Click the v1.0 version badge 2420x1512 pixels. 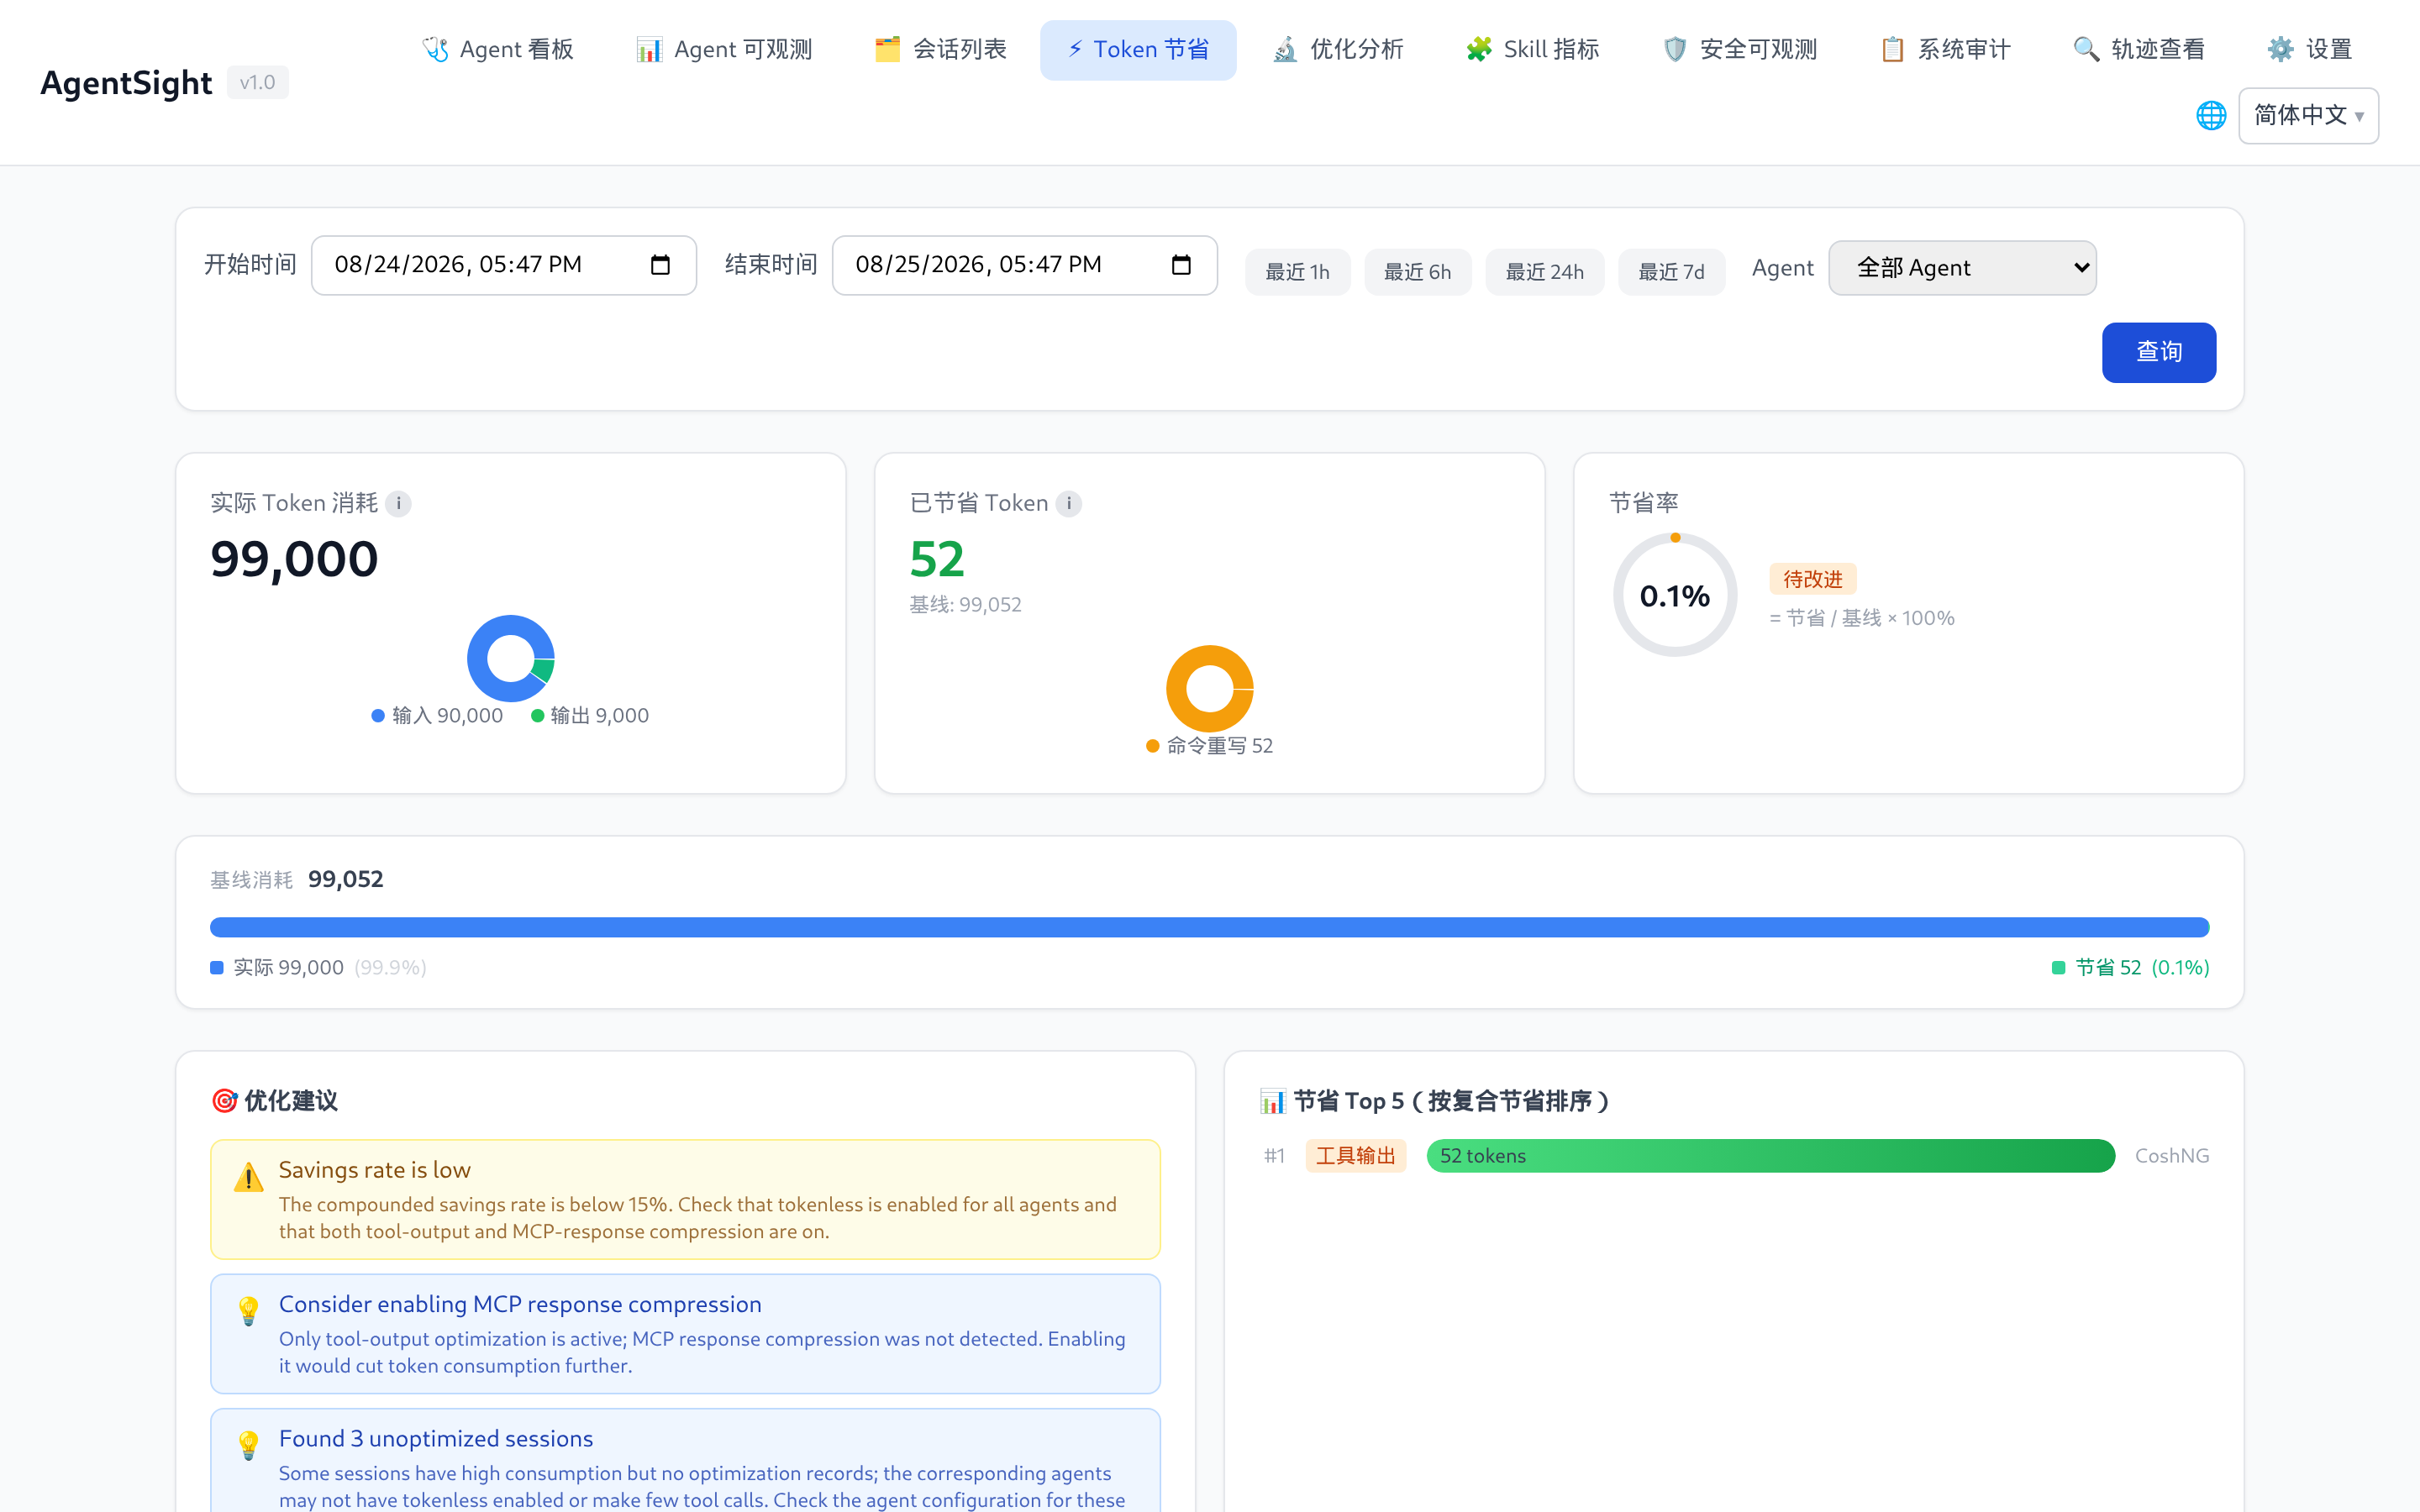point(257,82)
